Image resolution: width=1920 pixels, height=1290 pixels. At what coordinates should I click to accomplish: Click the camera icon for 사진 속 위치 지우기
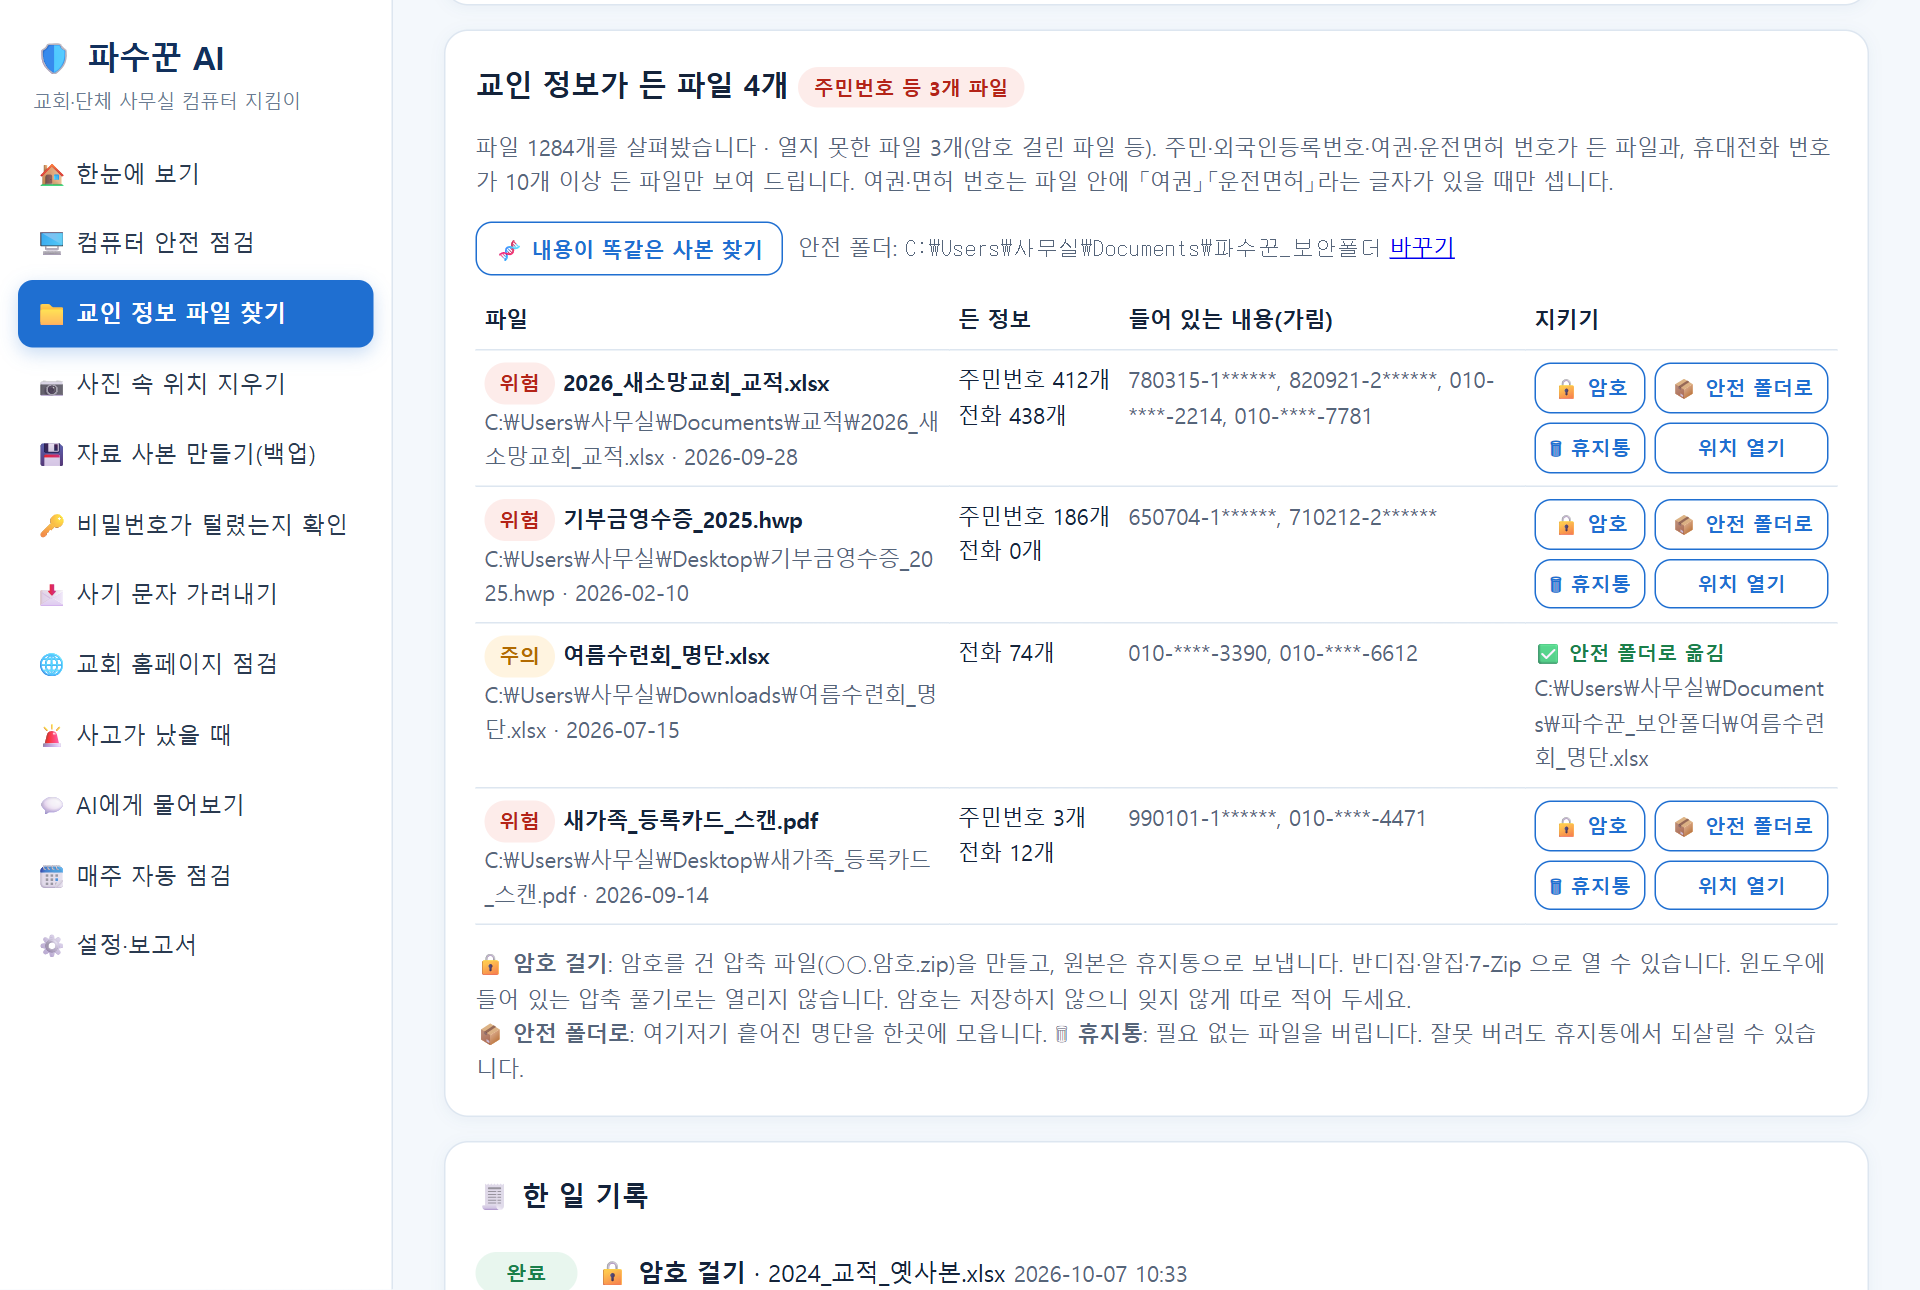[x=51, y=385]
